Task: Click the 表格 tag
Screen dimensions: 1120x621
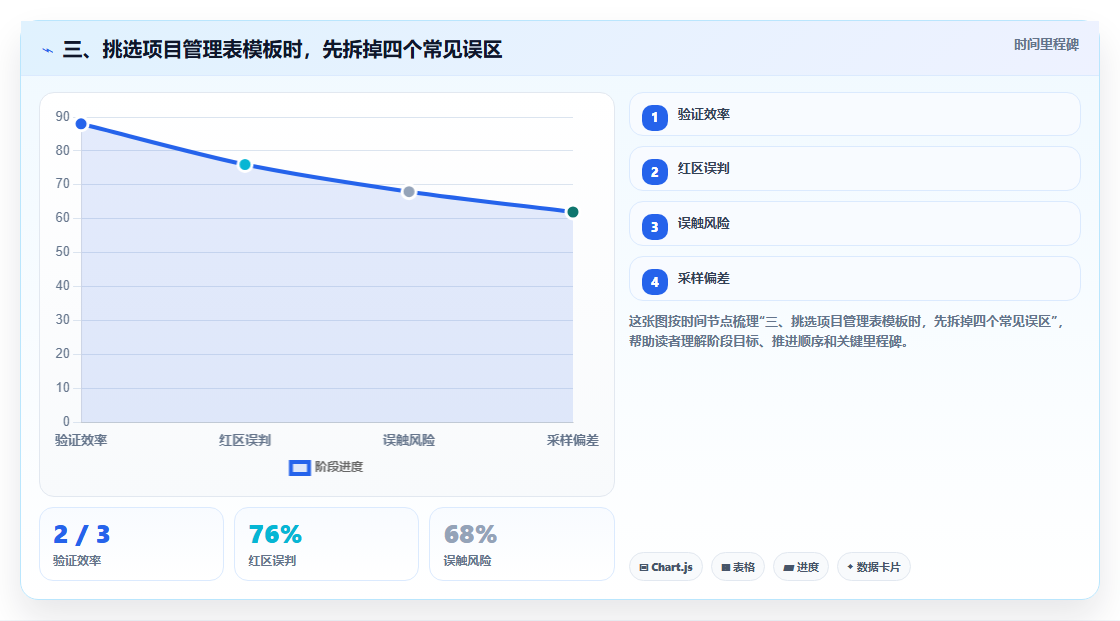Action: point(738,567)
